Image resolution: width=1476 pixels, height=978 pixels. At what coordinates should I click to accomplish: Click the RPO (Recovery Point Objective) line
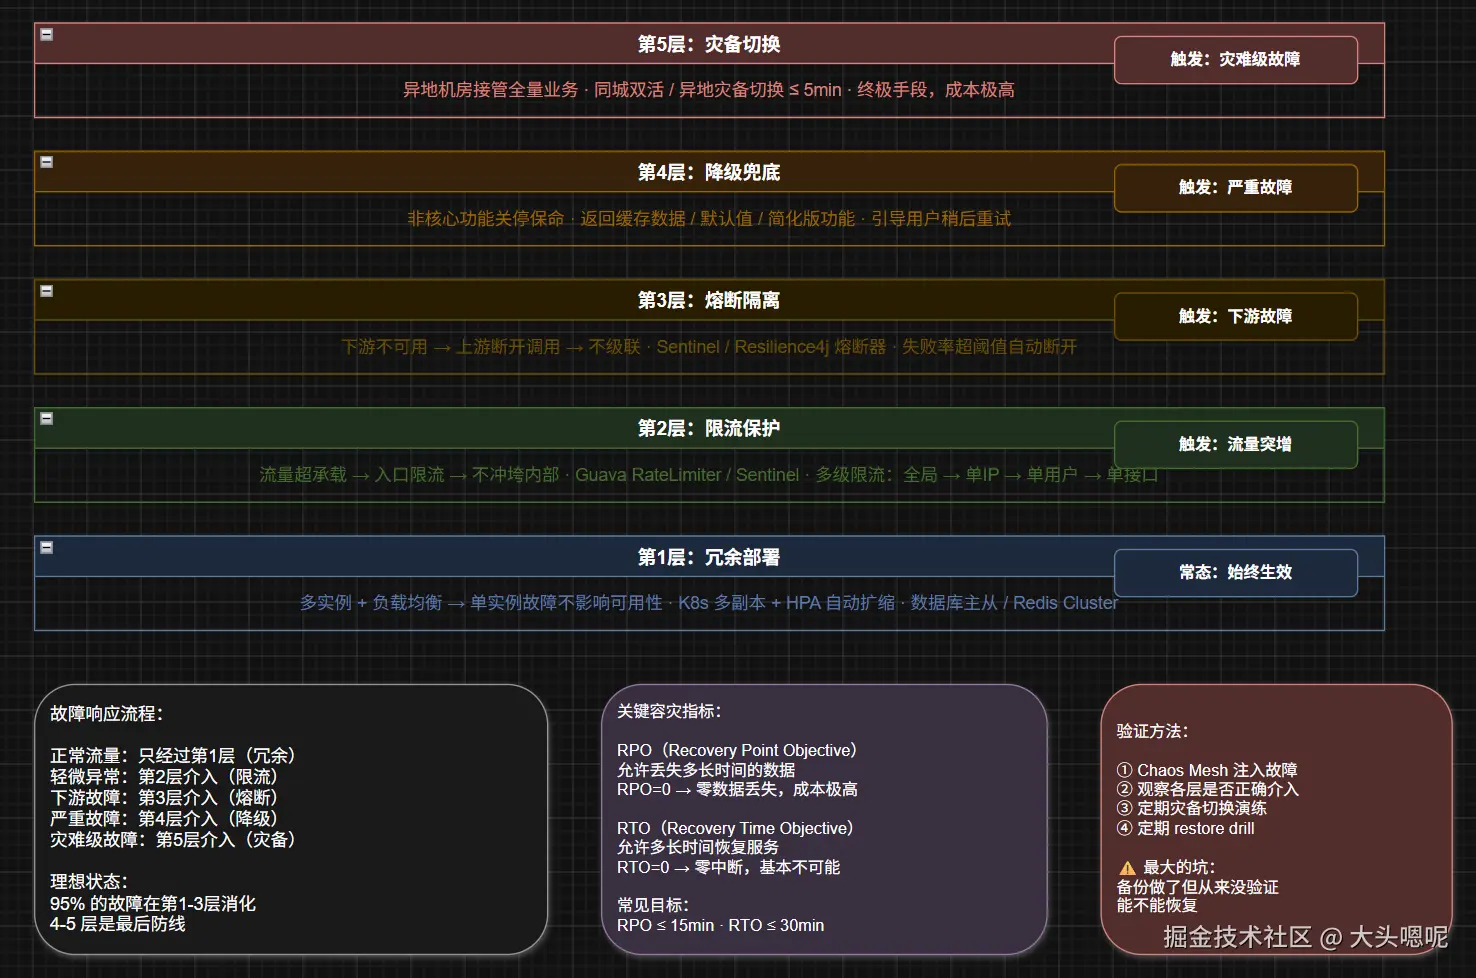(x=740, y=751)
